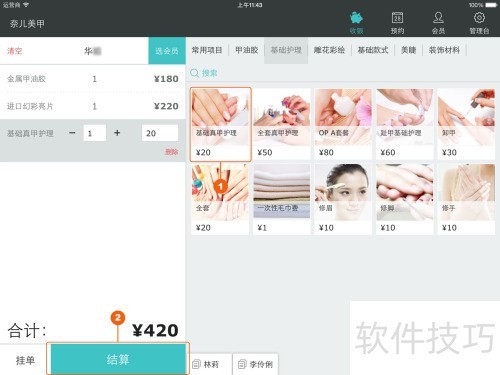Click the Wi-Fi icon in the status bar
Image resolution: width=500 pixels, height=375 pixels.
(26, 5)
